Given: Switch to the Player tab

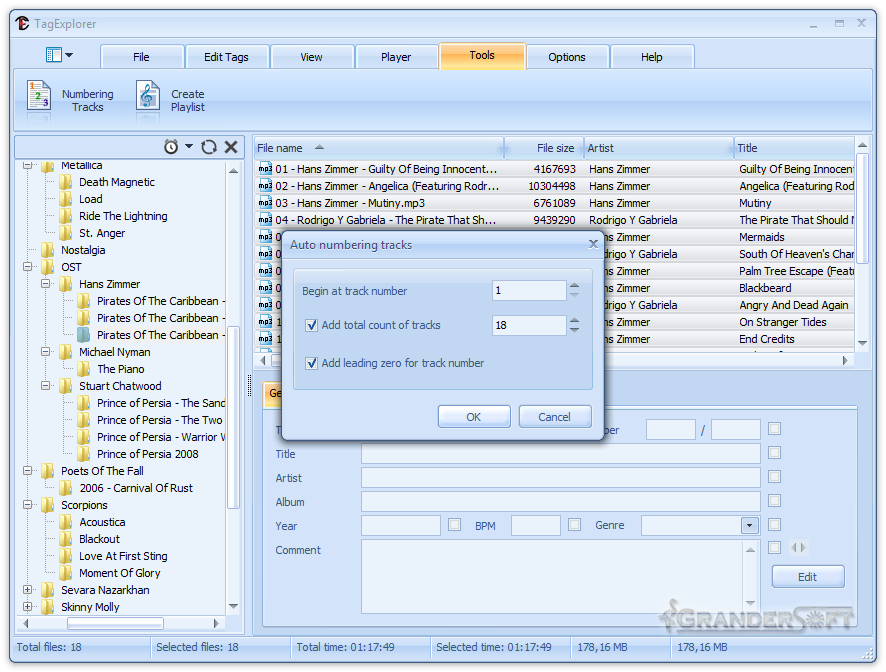Looking at the screenshot, I should pos(396,56).
